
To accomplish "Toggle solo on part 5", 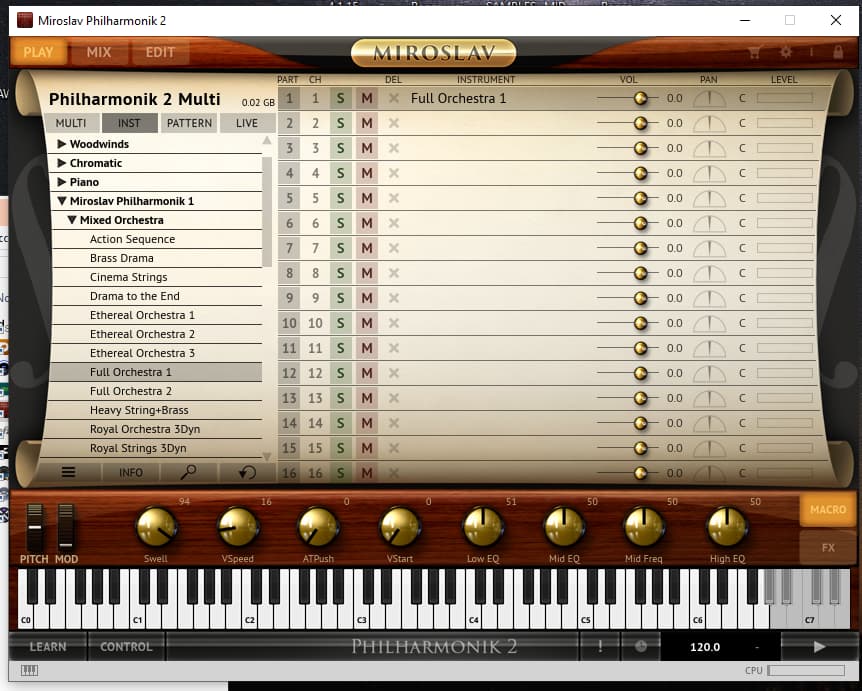I will point(340,198).
